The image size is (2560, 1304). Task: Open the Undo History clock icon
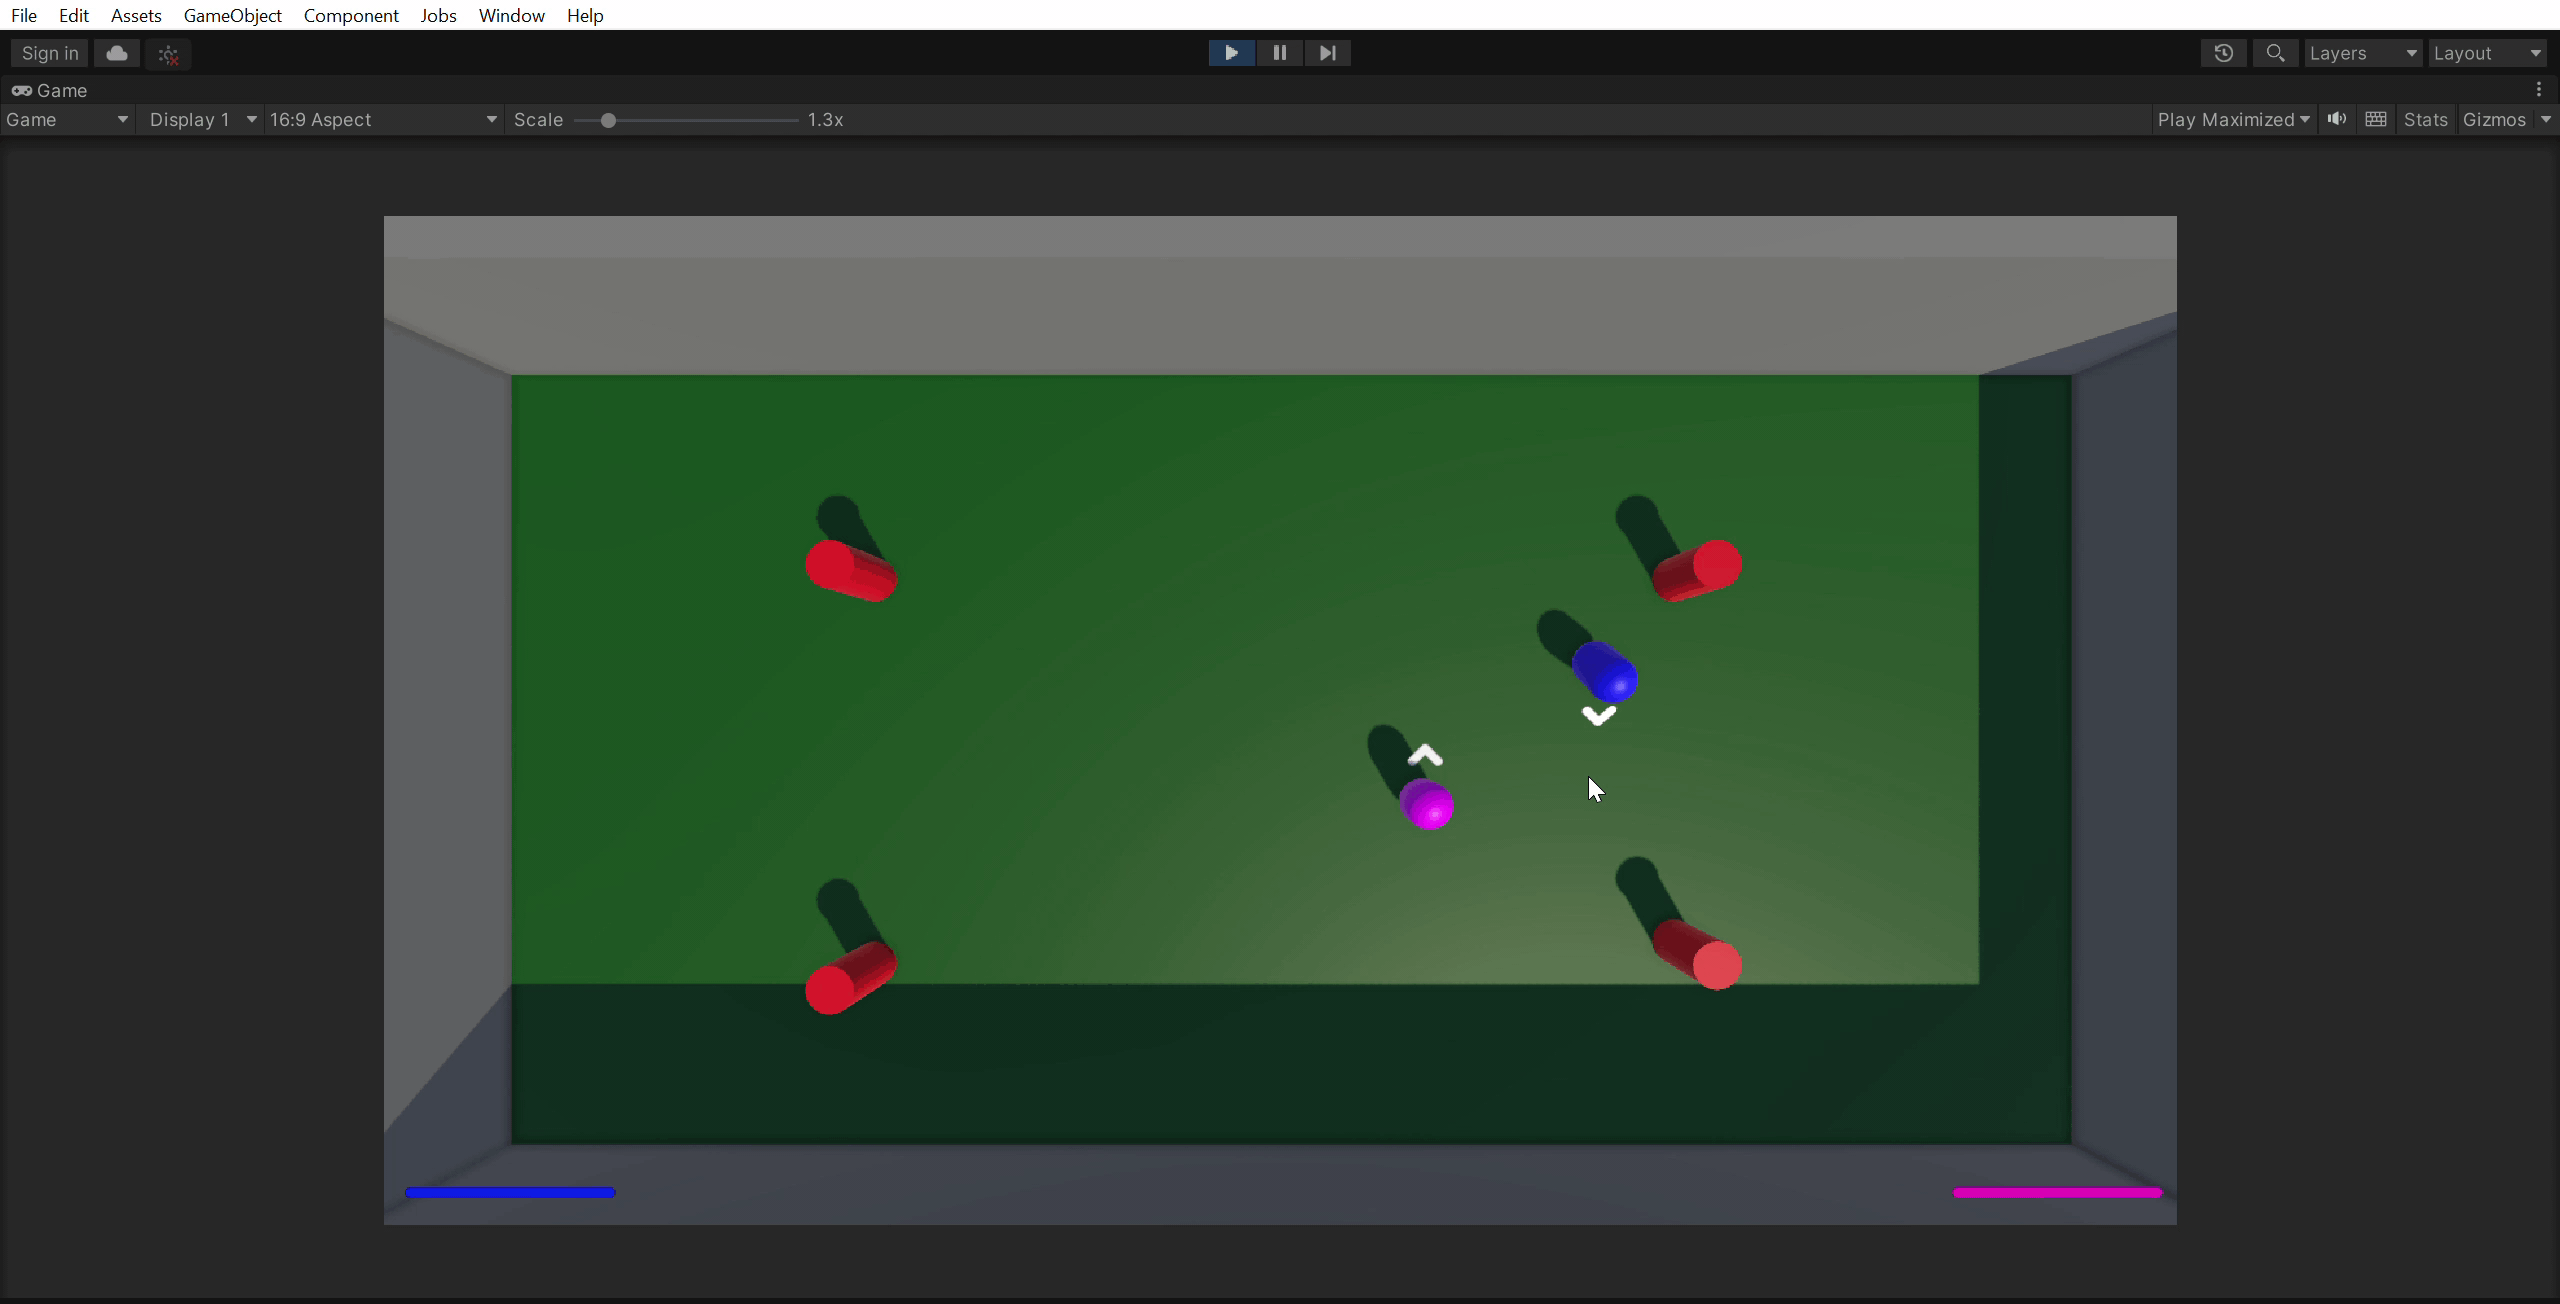(2223, 53)
